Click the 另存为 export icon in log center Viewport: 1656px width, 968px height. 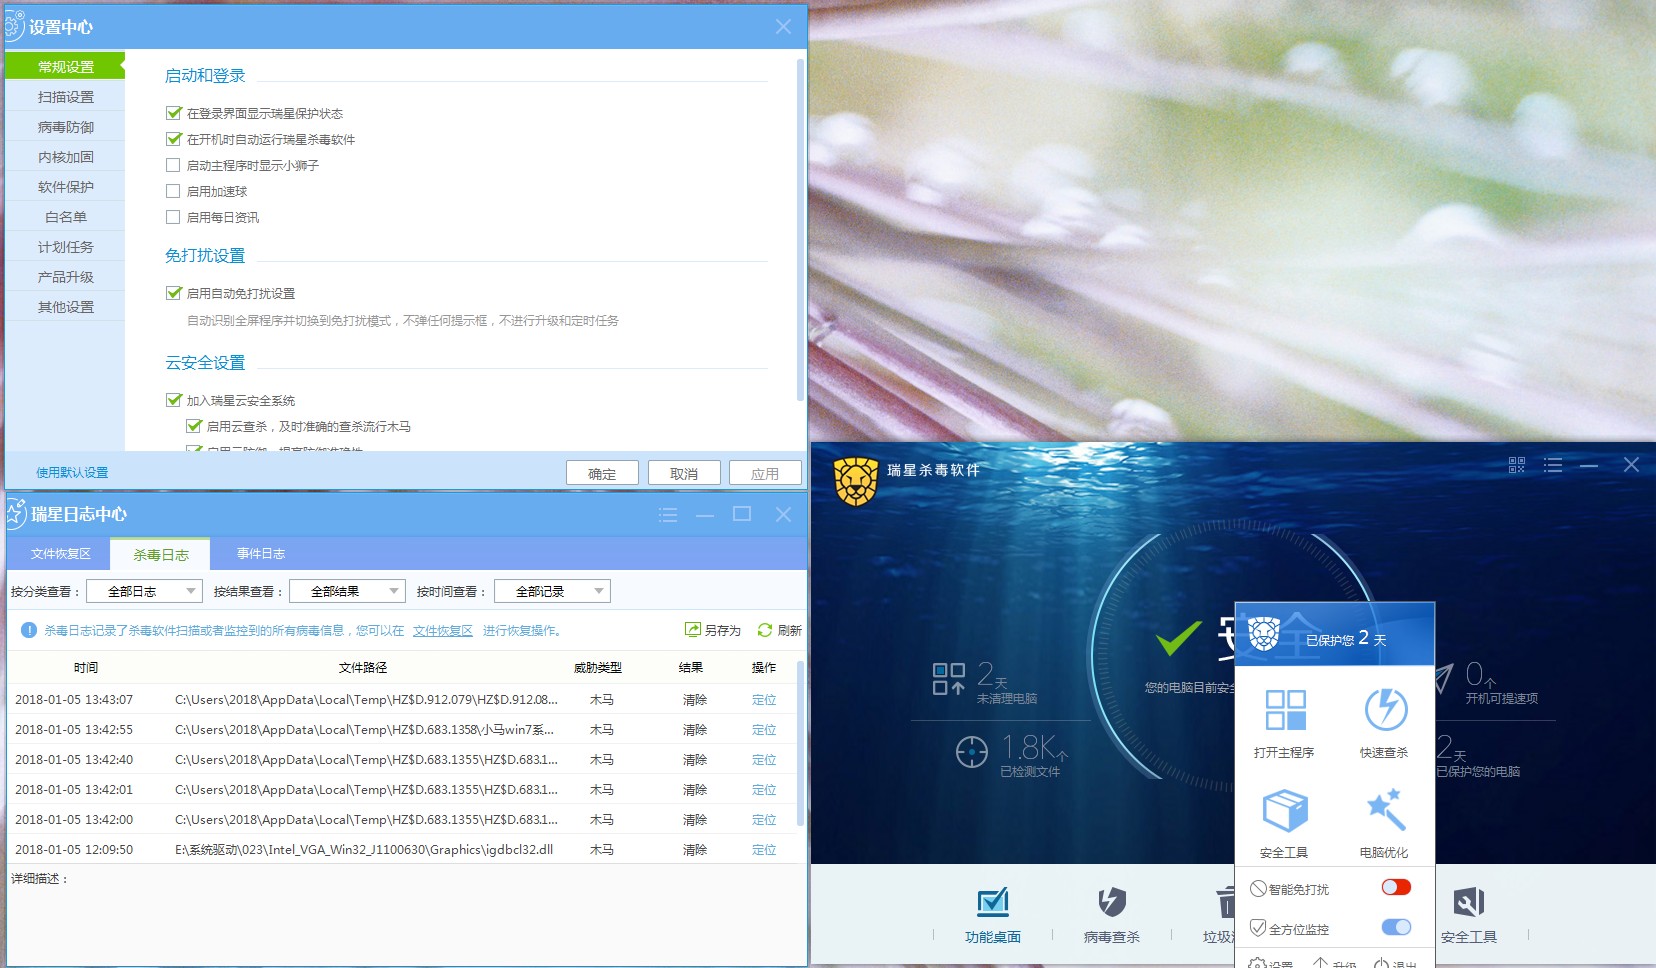point(693,630)
